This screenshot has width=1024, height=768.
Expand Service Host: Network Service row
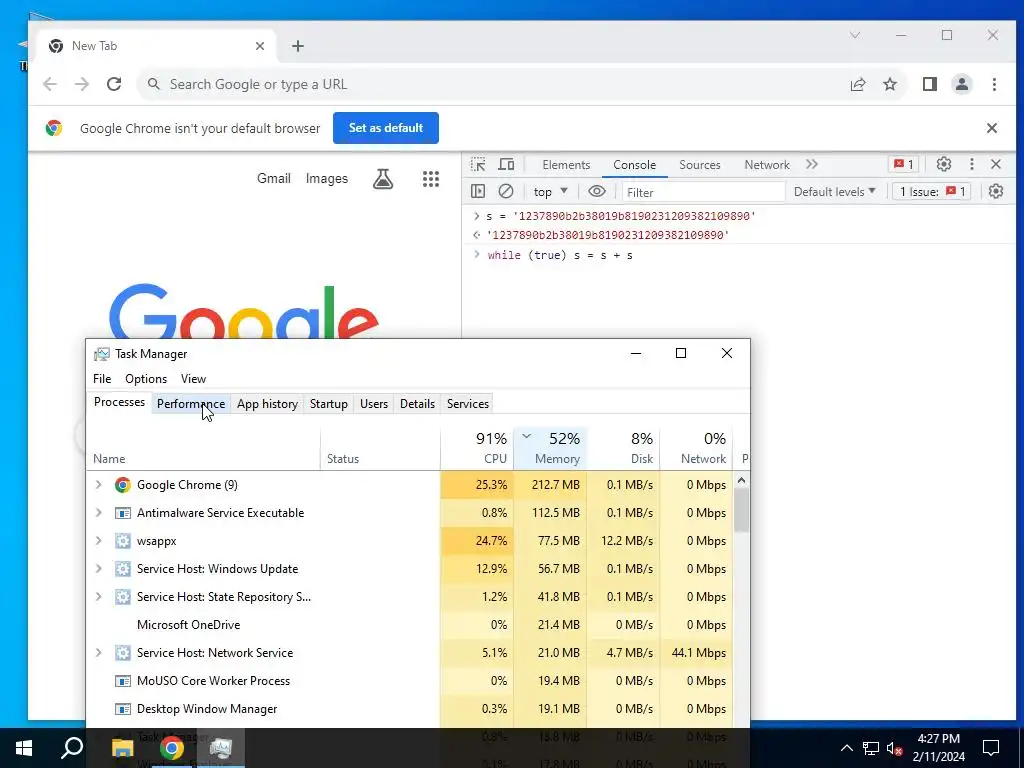click(x=99, y=652)
